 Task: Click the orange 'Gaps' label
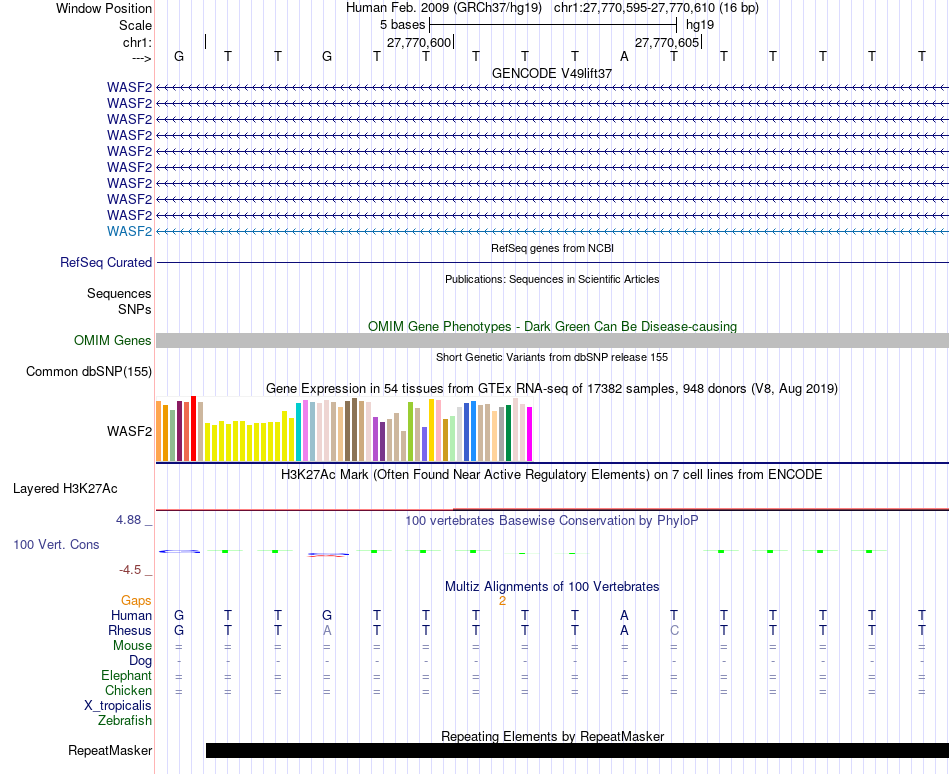coord(136,600)
